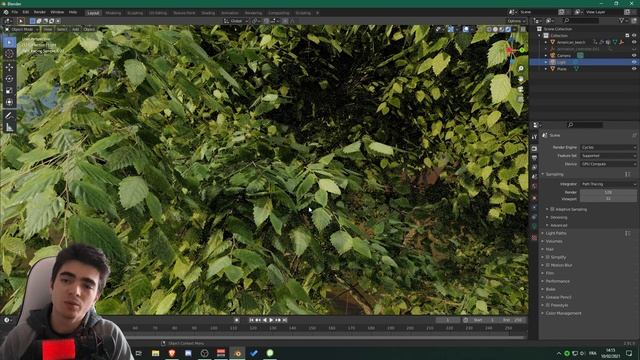Select the Scale tool

coord(9,91)
